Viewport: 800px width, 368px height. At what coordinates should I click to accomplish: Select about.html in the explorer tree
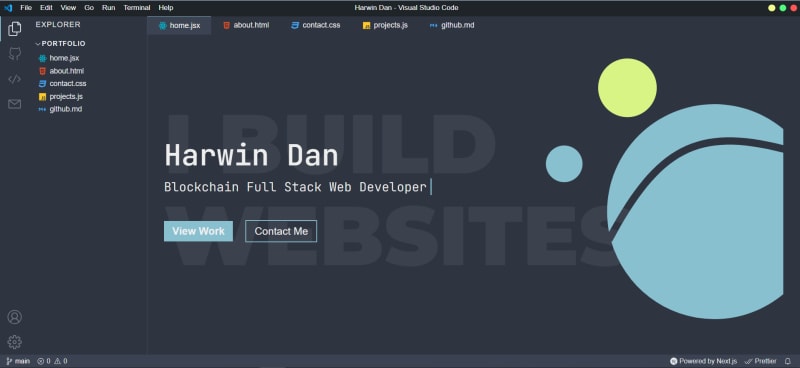[61, 71]
